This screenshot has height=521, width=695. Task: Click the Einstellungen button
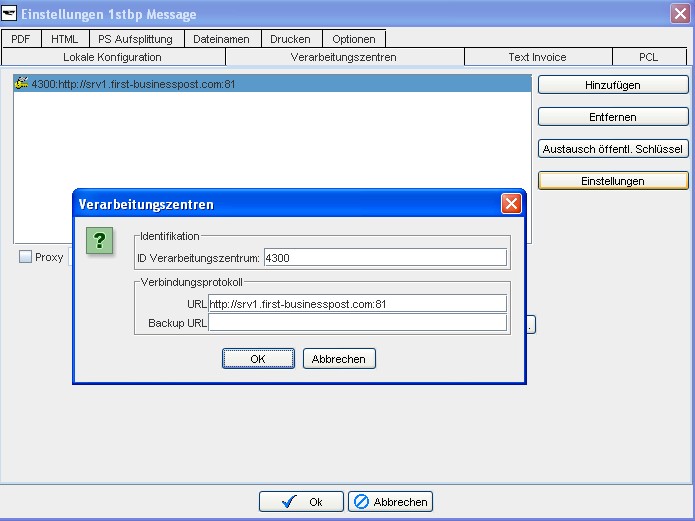(613, 181)
